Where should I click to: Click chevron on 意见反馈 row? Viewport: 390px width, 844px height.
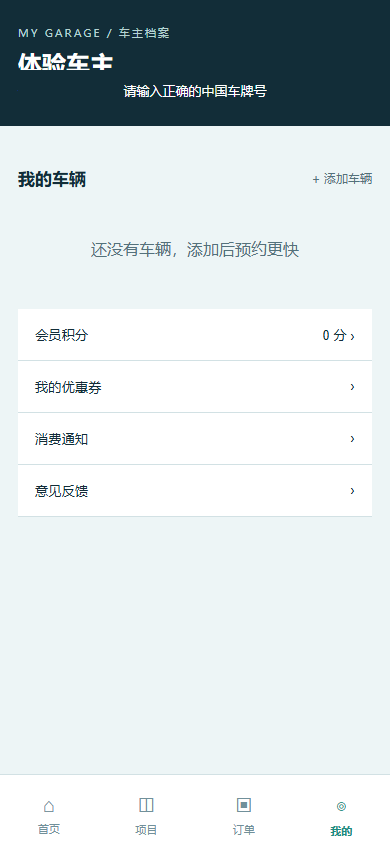(x=352, y=490)
